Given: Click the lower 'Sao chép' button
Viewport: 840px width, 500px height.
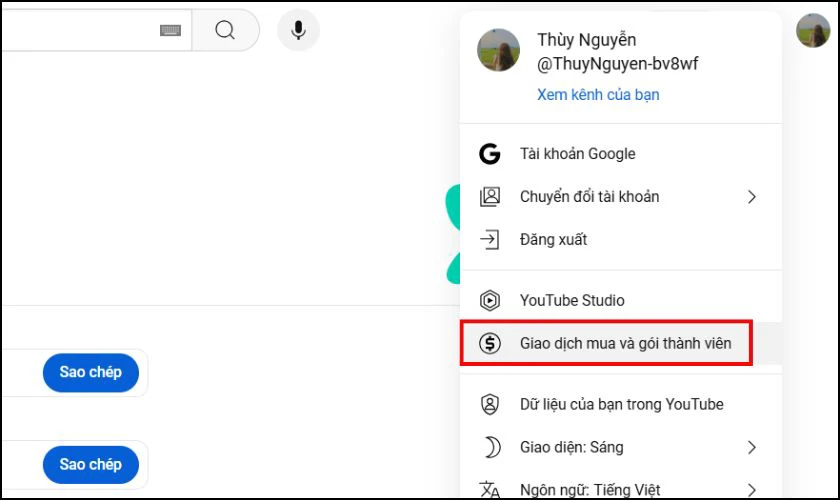Looking at the screenshot, I should tap(91, 465).
